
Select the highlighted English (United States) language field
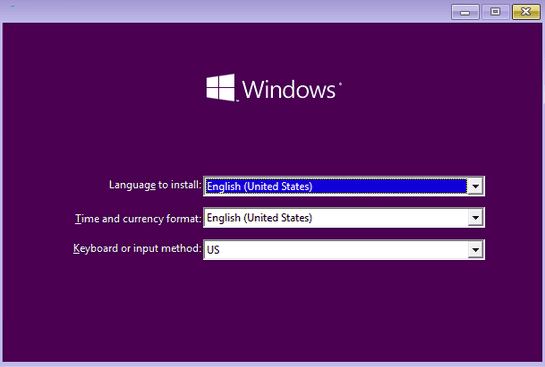coord(336,186)
